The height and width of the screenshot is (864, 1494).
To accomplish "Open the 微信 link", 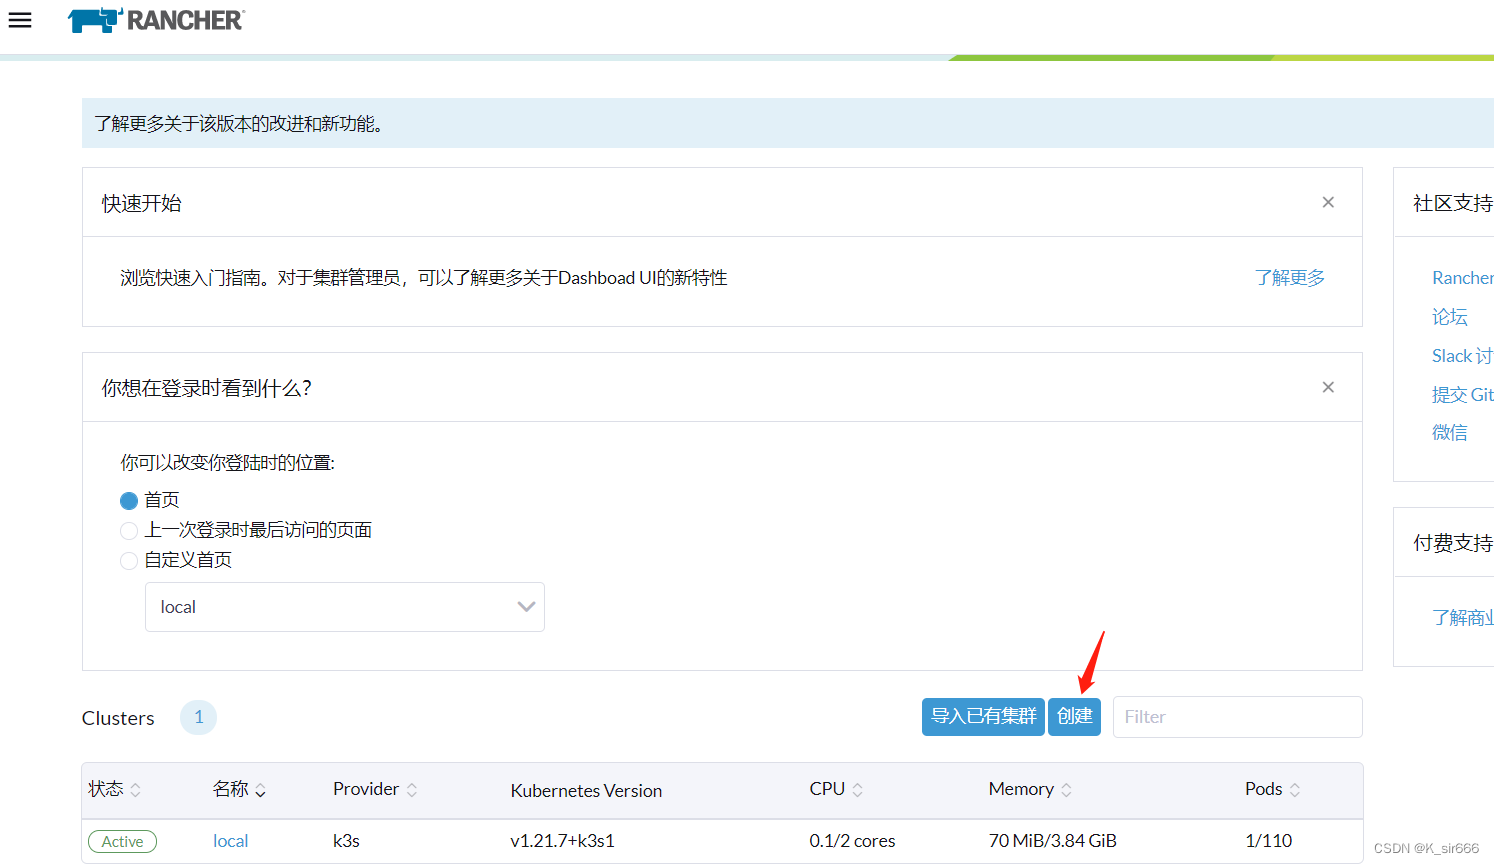I will click(x=1450, y=433).
